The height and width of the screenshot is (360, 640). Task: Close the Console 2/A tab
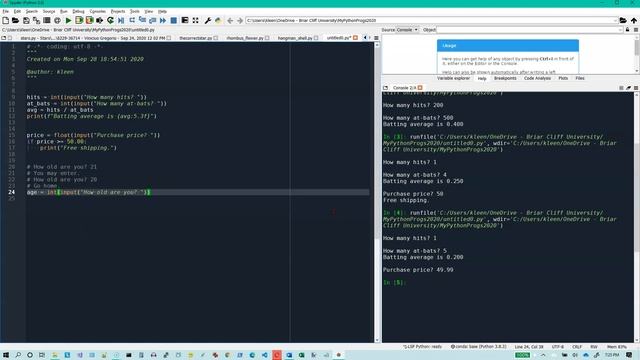click(x=420, y=88)
